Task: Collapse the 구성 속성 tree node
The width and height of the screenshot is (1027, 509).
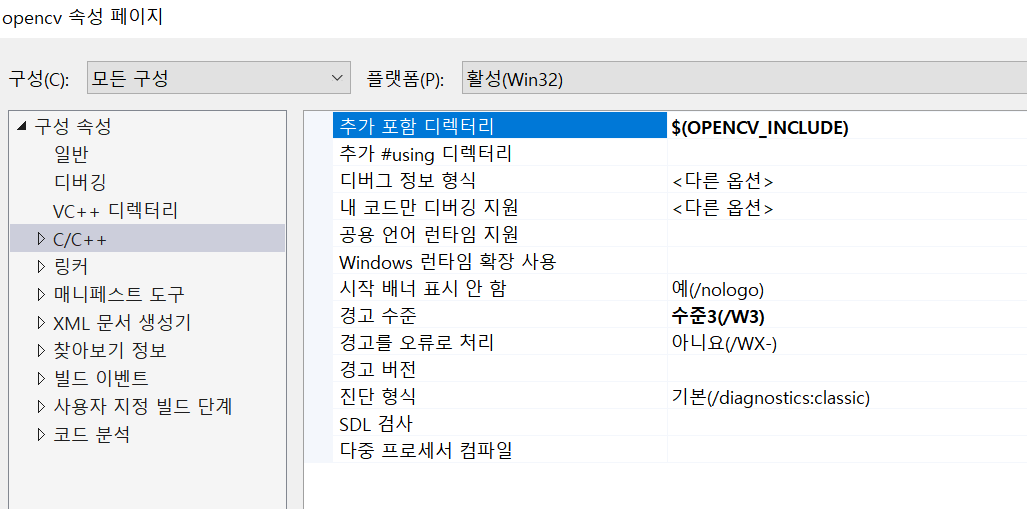Action: (x=22, y=126)
